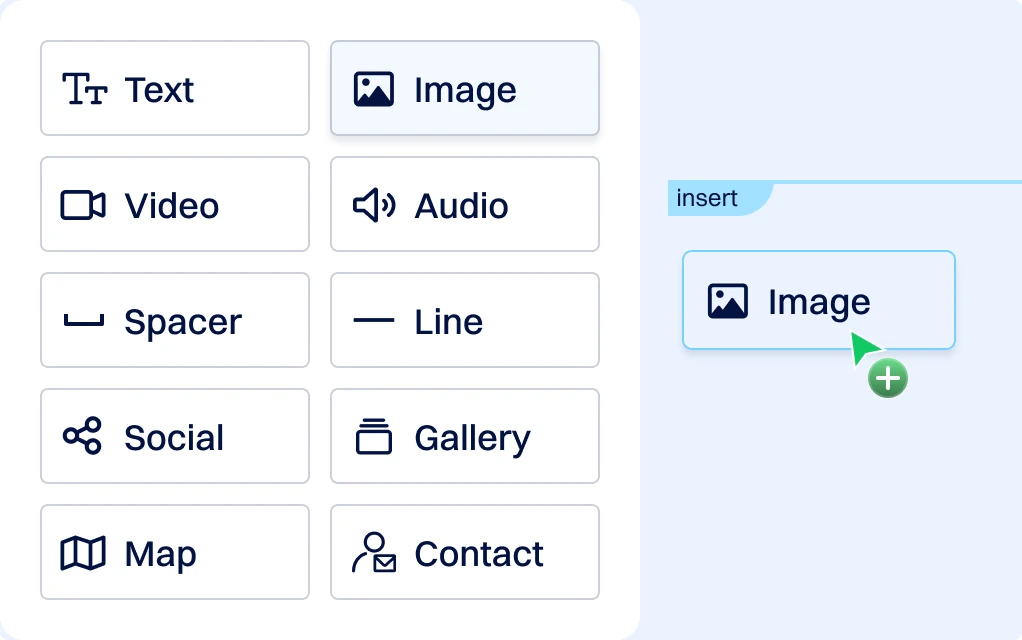This screenshot has width=1022, height=640.
Task: Click the blue insert drop line
Action: coord(900,182)
